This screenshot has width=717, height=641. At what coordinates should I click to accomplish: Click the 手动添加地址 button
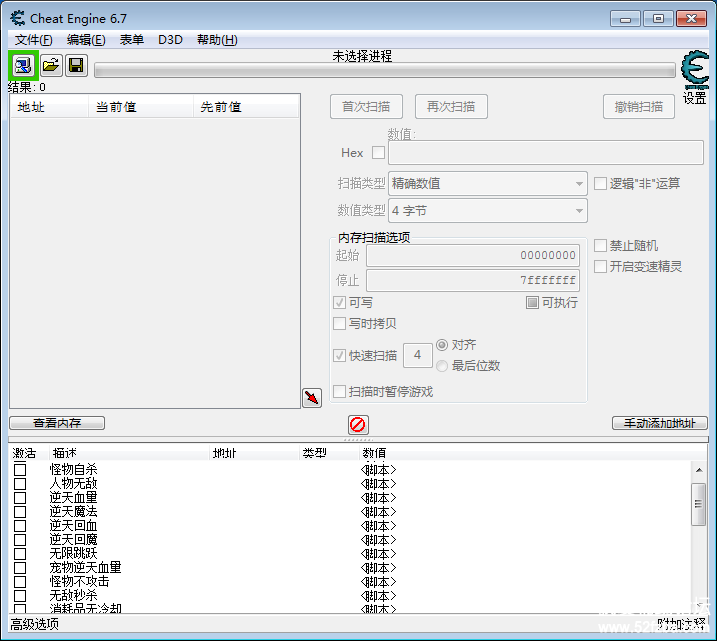click(x=659, y=423)
